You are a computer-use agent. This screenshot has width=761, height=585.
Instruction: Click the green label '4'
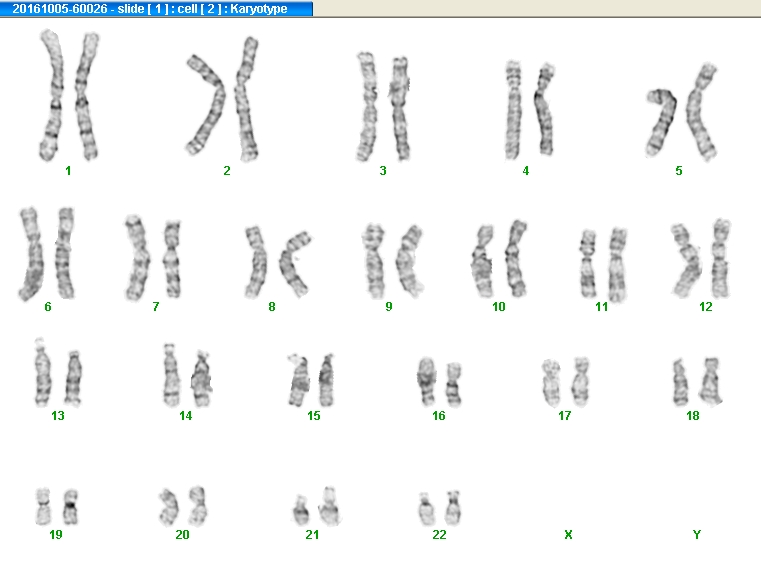pyautogui.click(x=526, y=171)
